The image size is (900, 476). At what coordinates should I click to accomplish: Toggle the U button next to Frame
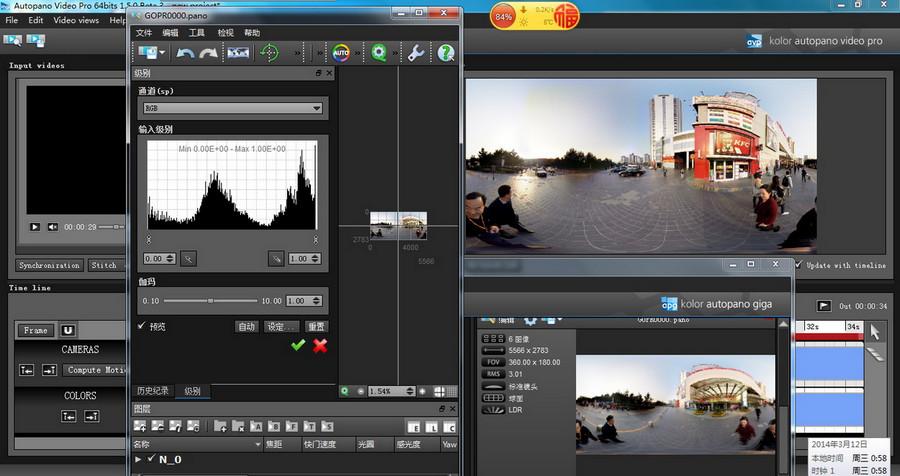point(68,330)
